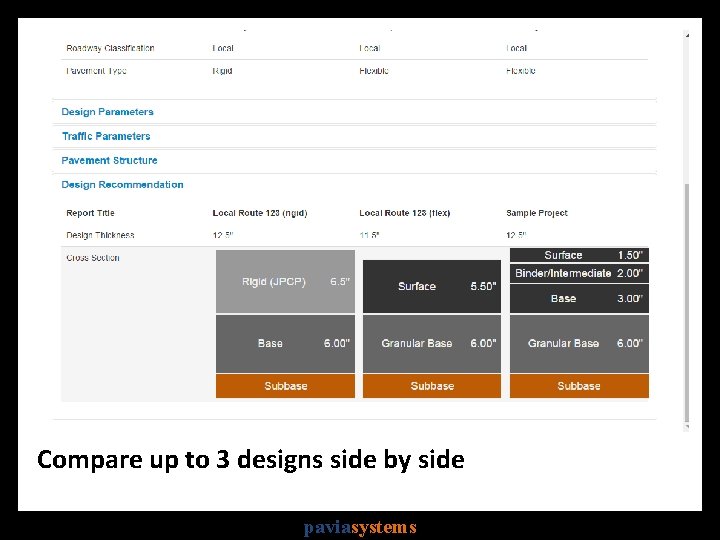
Task: Click the 'Rigid' pavement type value
Action: (222, 71)
